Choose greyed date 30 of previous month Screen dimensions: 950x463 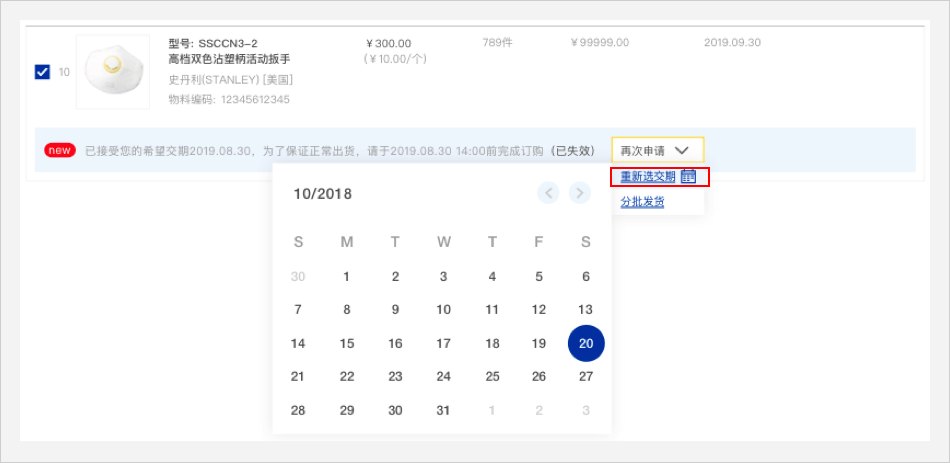tap(298, 277)
